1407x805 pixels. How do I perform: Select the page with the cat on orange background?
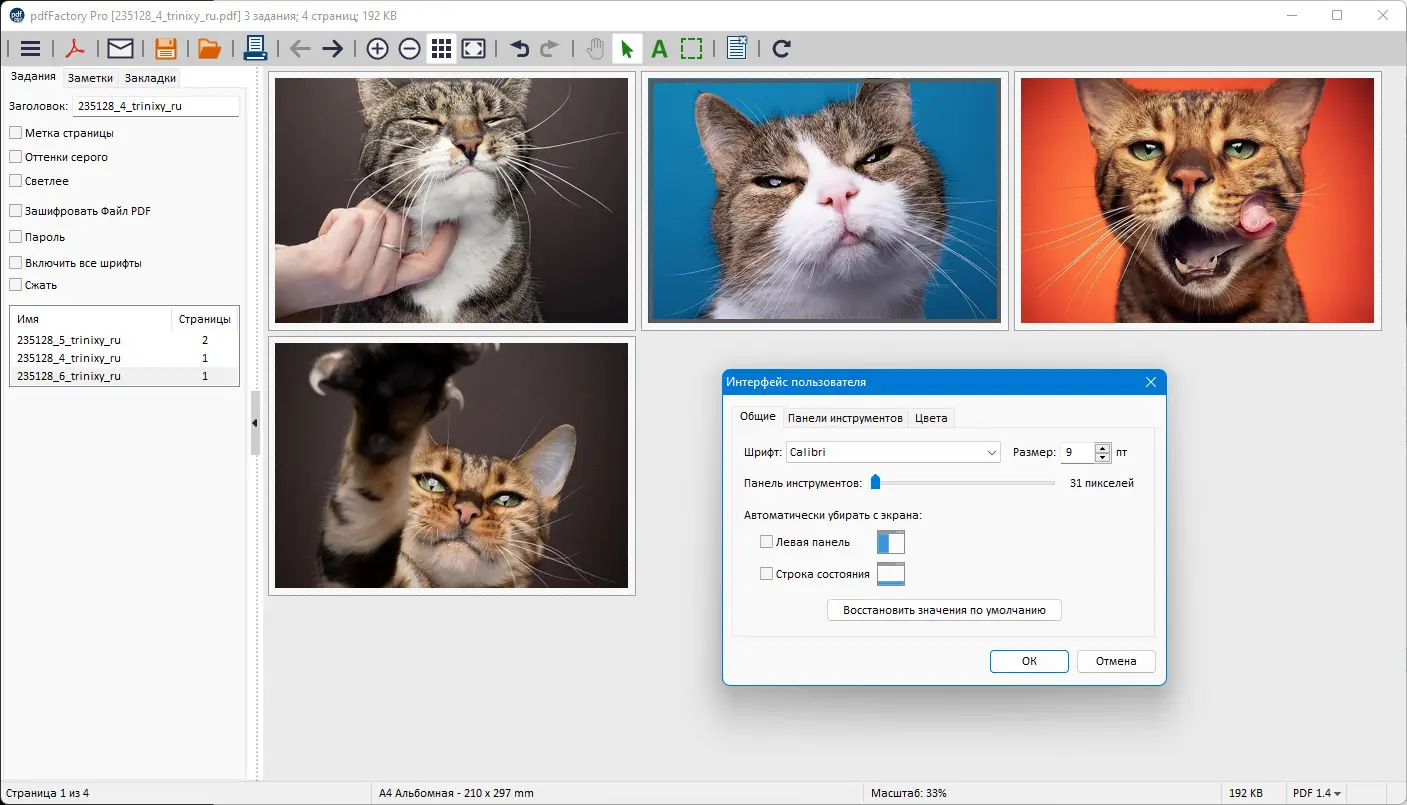point(1198,200)
